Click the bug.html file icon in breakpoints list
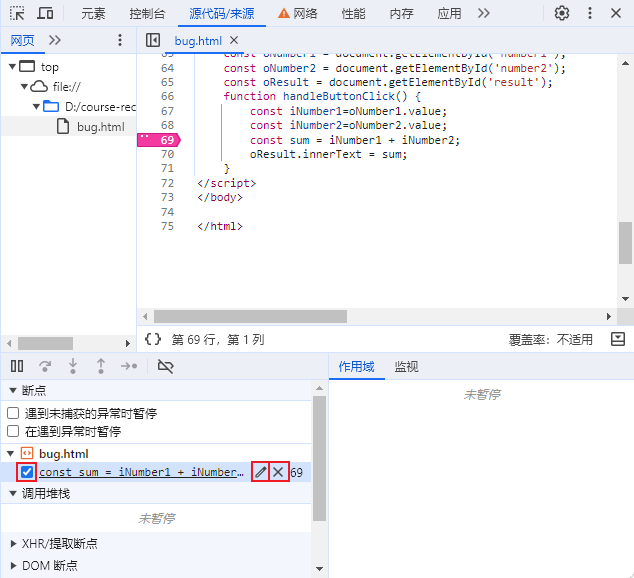The image size is (634, 578). tap(27, 454)
